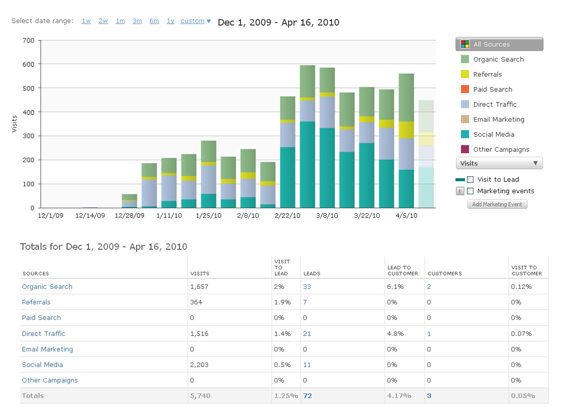
Task: Click the 1,516 Direct Traffic visits cell
Action: point(199,333)
